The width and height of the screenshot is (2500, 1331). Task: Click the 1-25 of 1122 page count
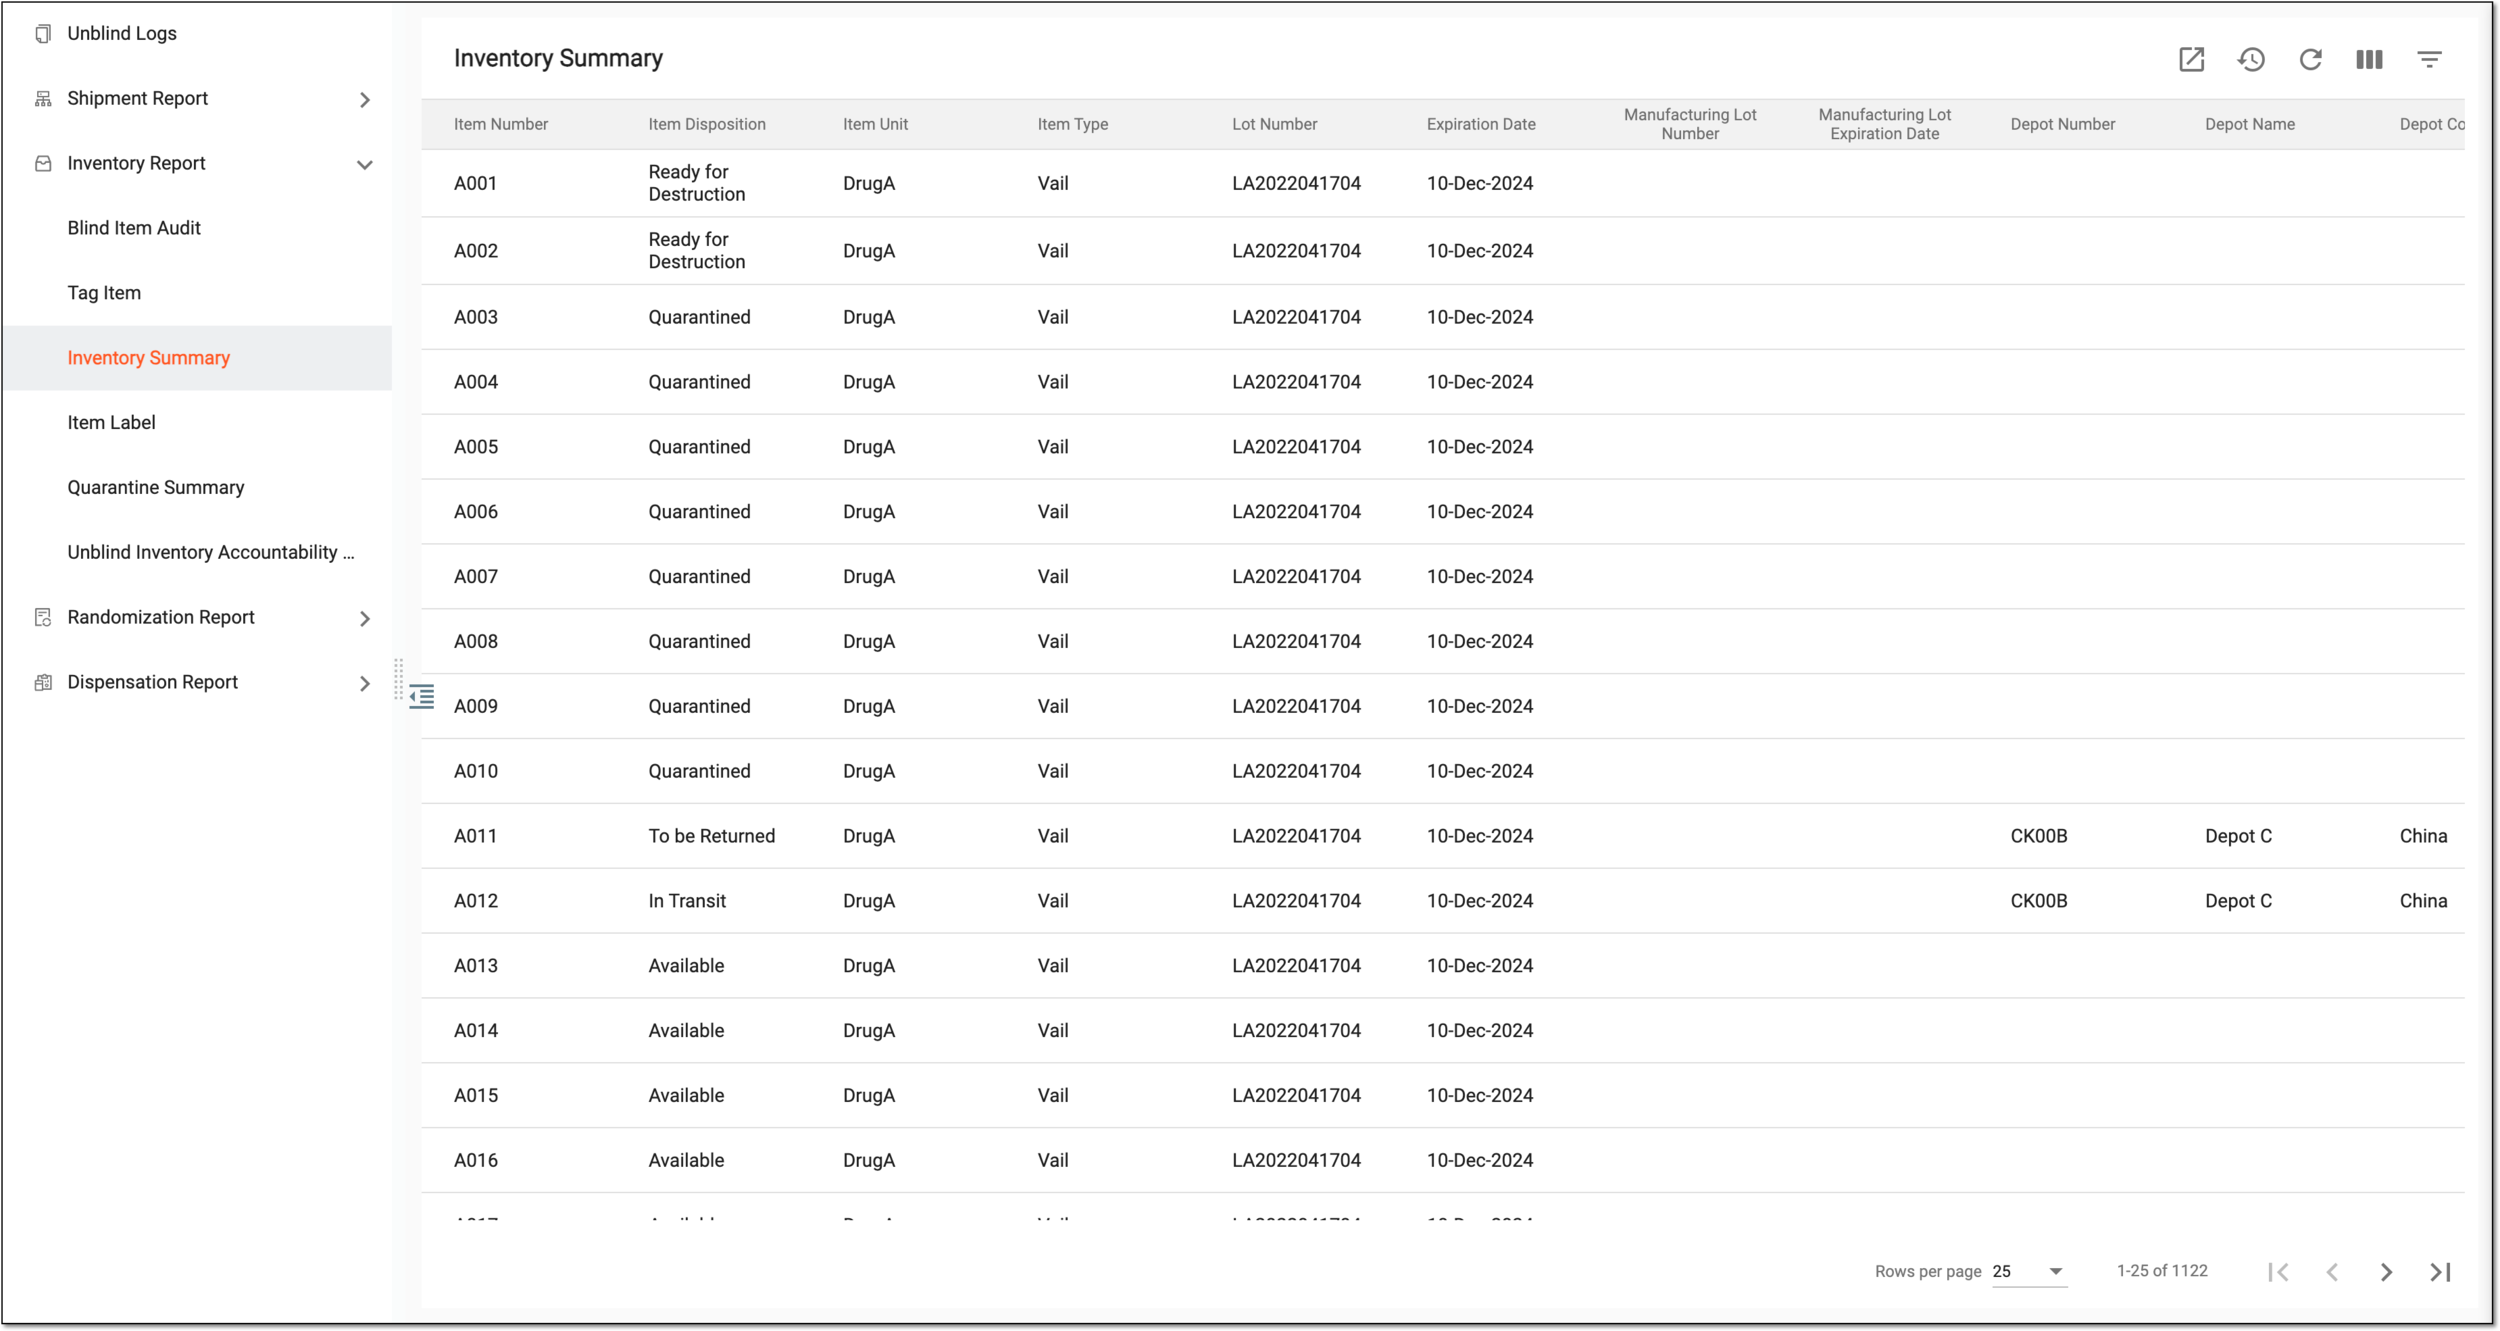click(2162, 1270)
